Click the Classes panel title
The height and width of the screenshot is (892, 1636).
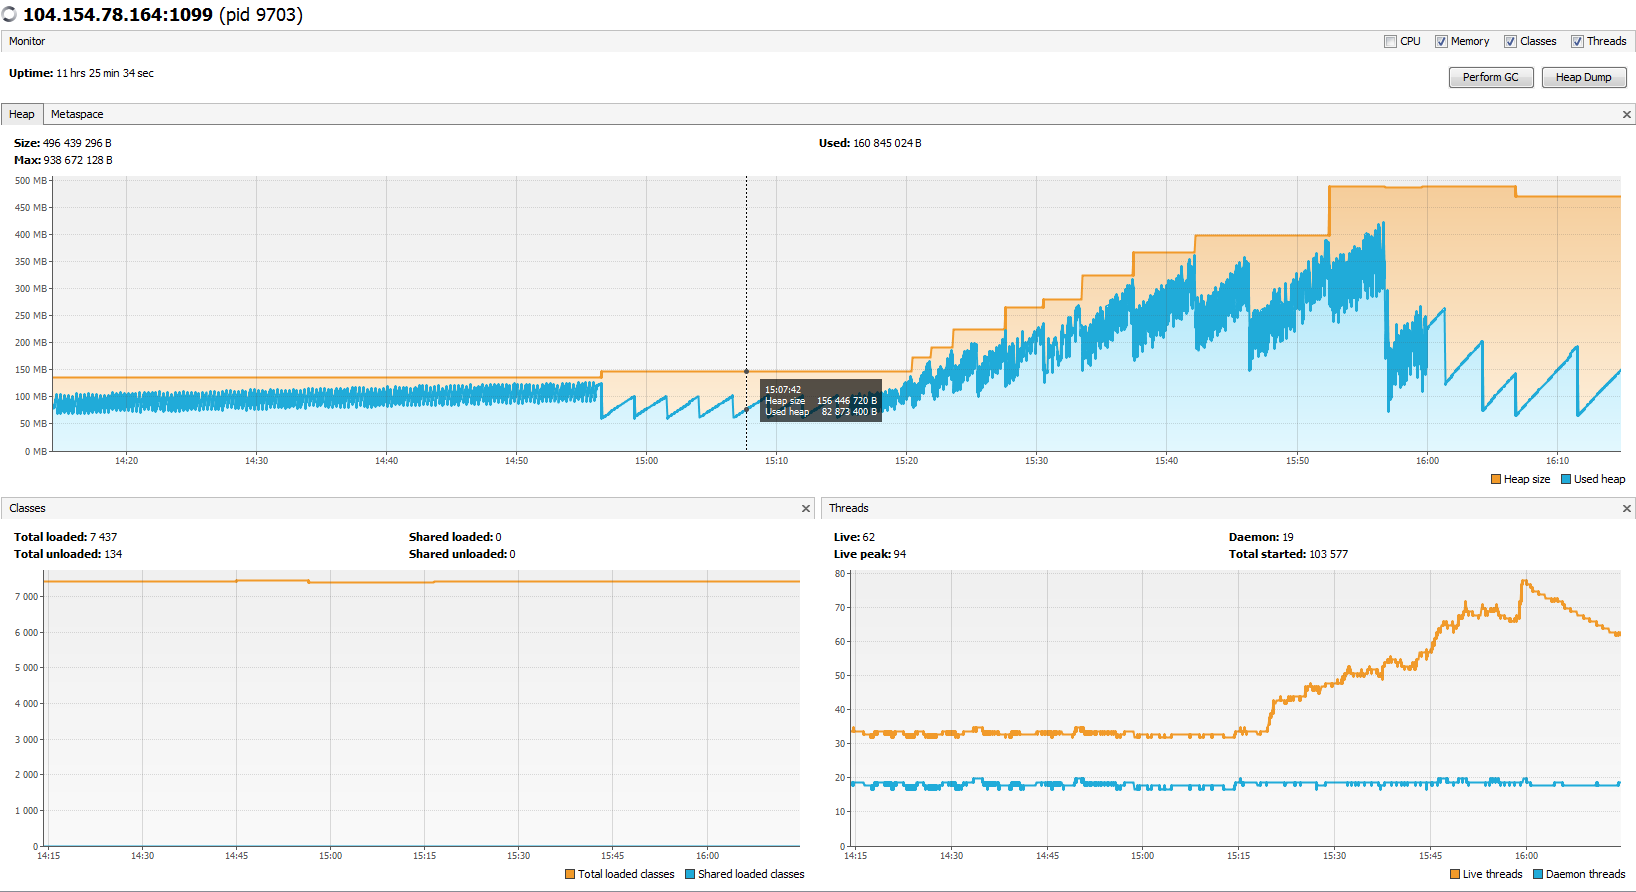tap(27, 508)
